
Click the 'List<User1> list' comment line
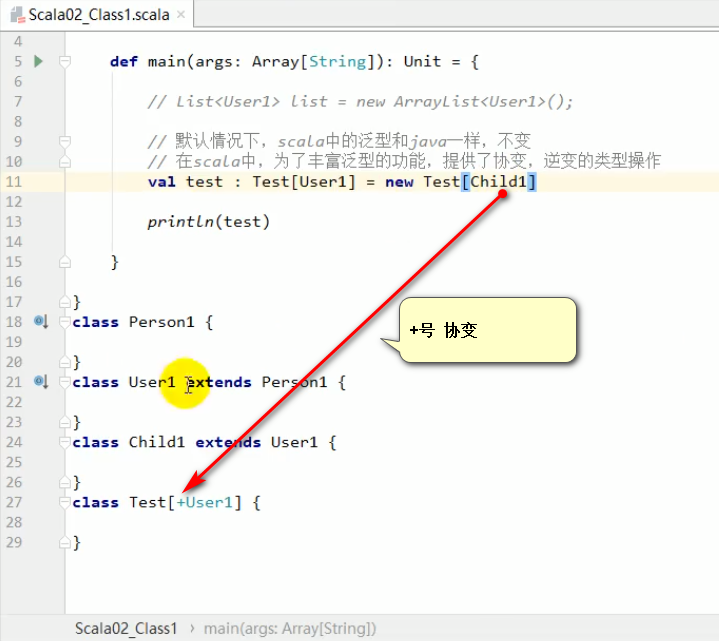pyautogui.click(x=360, y=101)
